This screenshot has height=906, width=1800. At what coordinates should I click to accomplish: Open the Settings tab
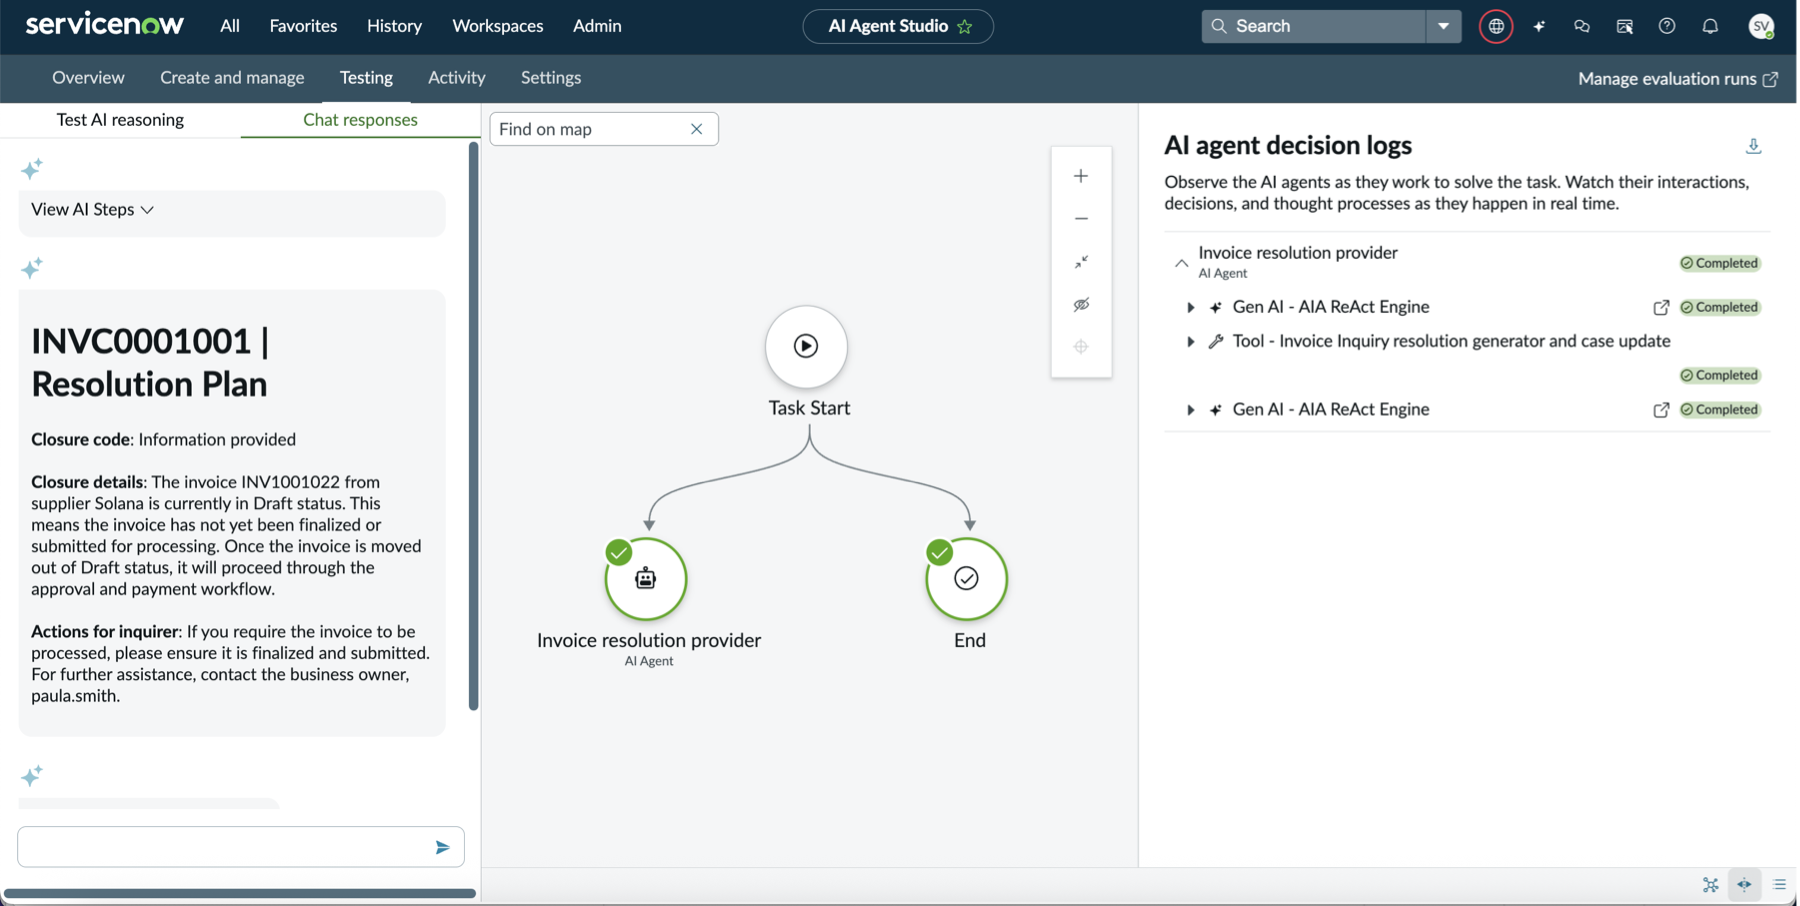click(551, 78)
